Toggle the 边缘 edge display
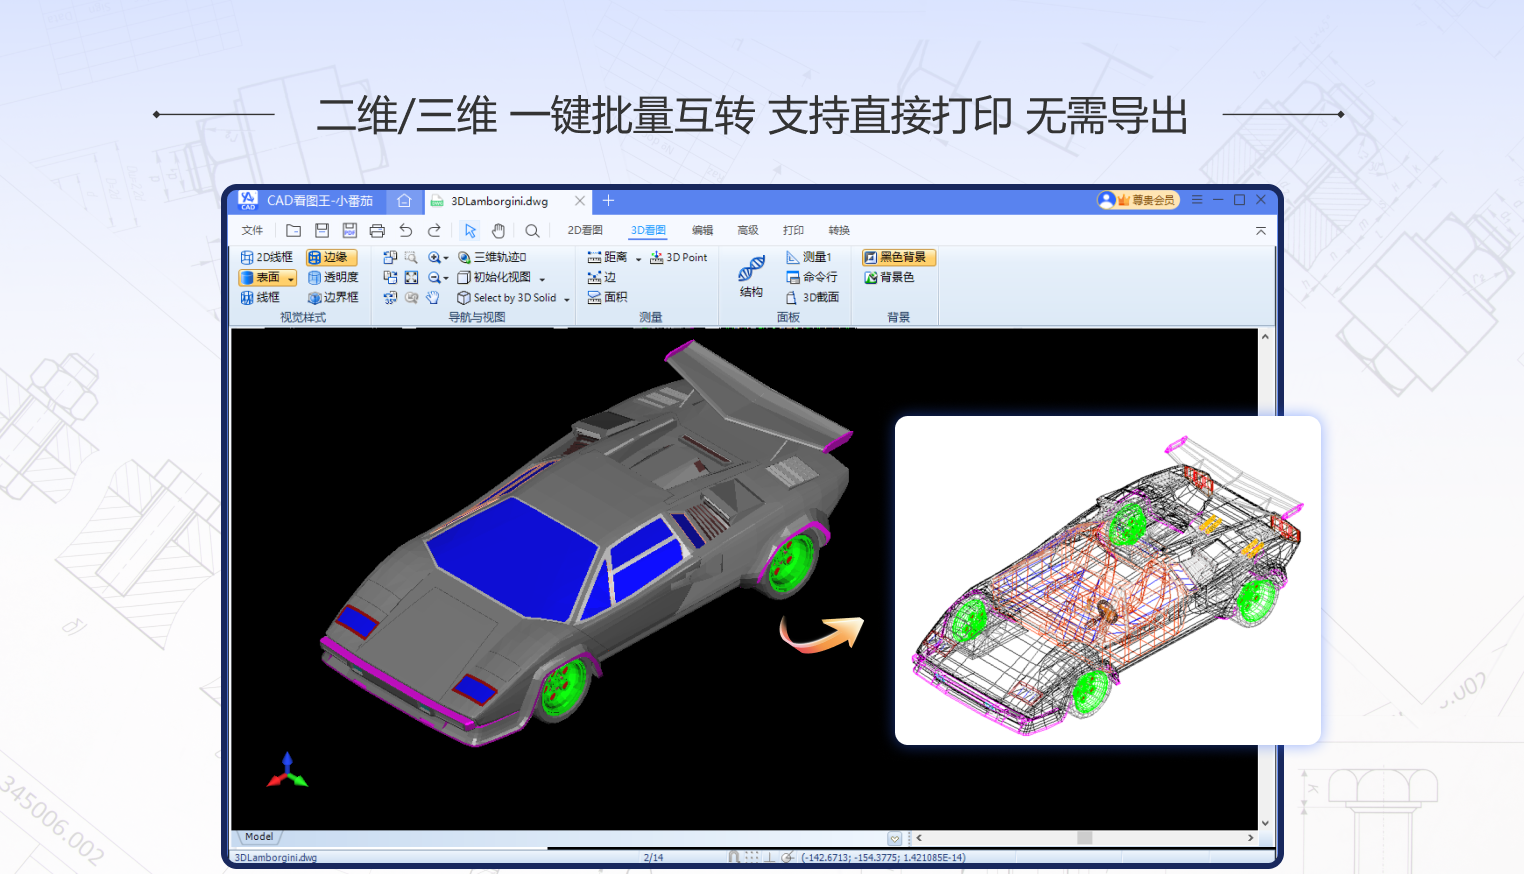Image resolution: width=1524 pixels, height=874 pixels. click(x=330, y=258)
